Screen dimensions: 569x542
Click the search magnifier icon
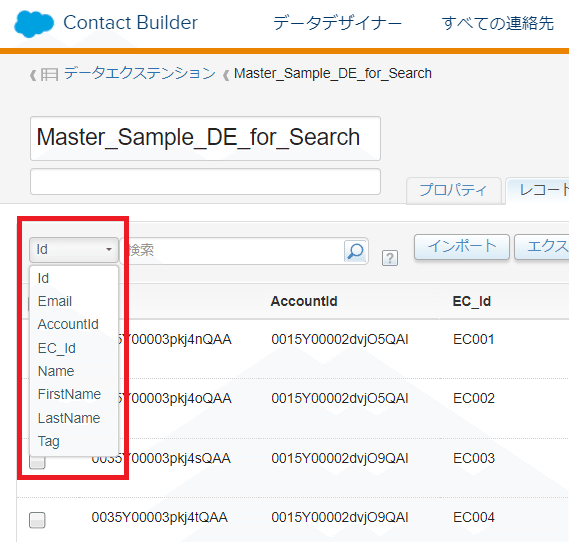click(355, 251)
